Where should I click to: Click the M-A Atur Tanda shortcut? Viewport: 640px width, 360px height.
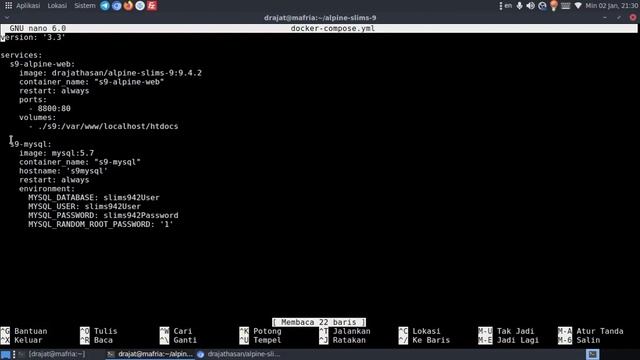coord(591,331)
